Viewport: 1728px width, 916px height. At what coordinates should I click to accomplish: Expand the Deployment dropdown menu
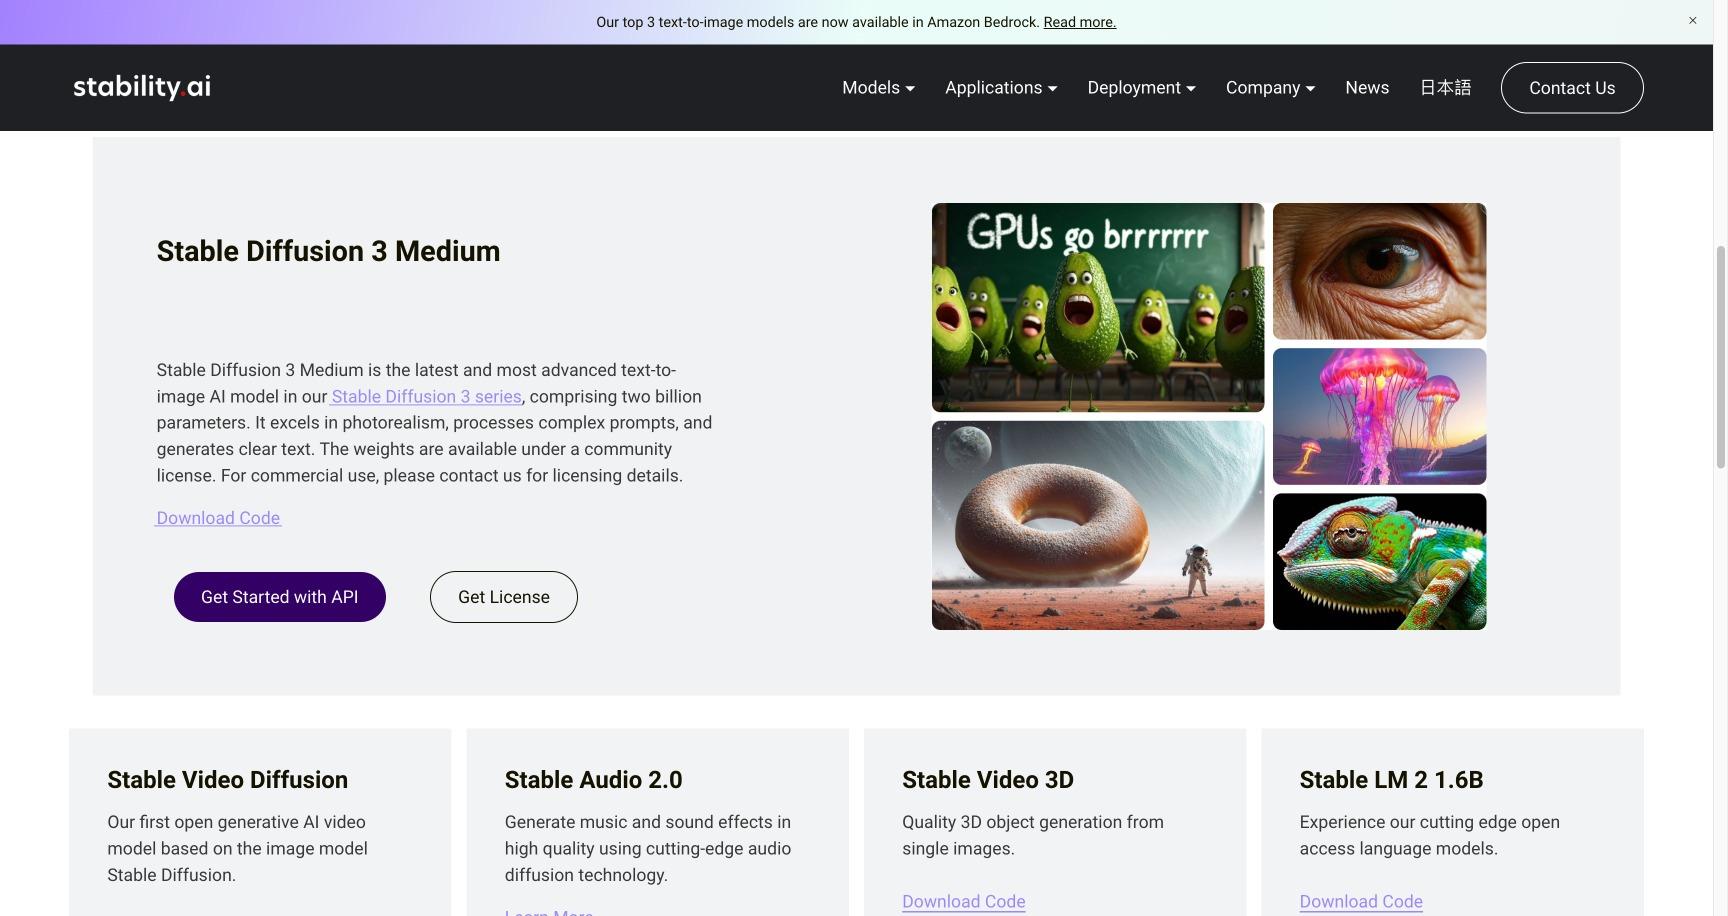(x=1141, y=87)
